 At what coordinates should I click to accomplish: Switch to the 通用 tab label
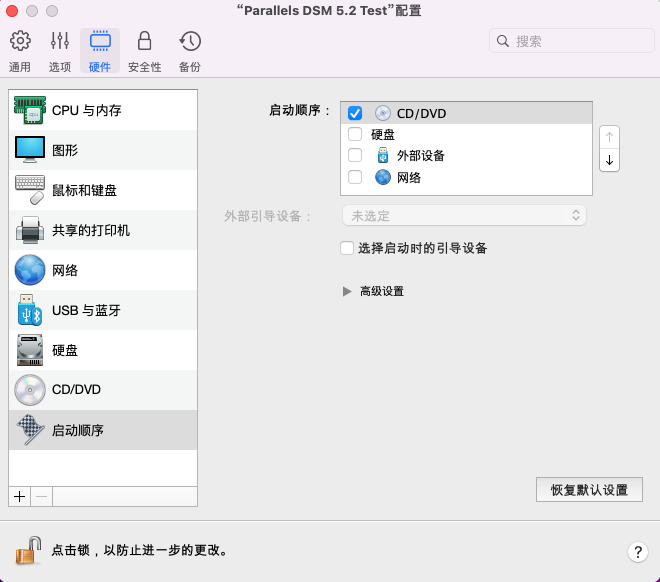(x=20, y=67)
